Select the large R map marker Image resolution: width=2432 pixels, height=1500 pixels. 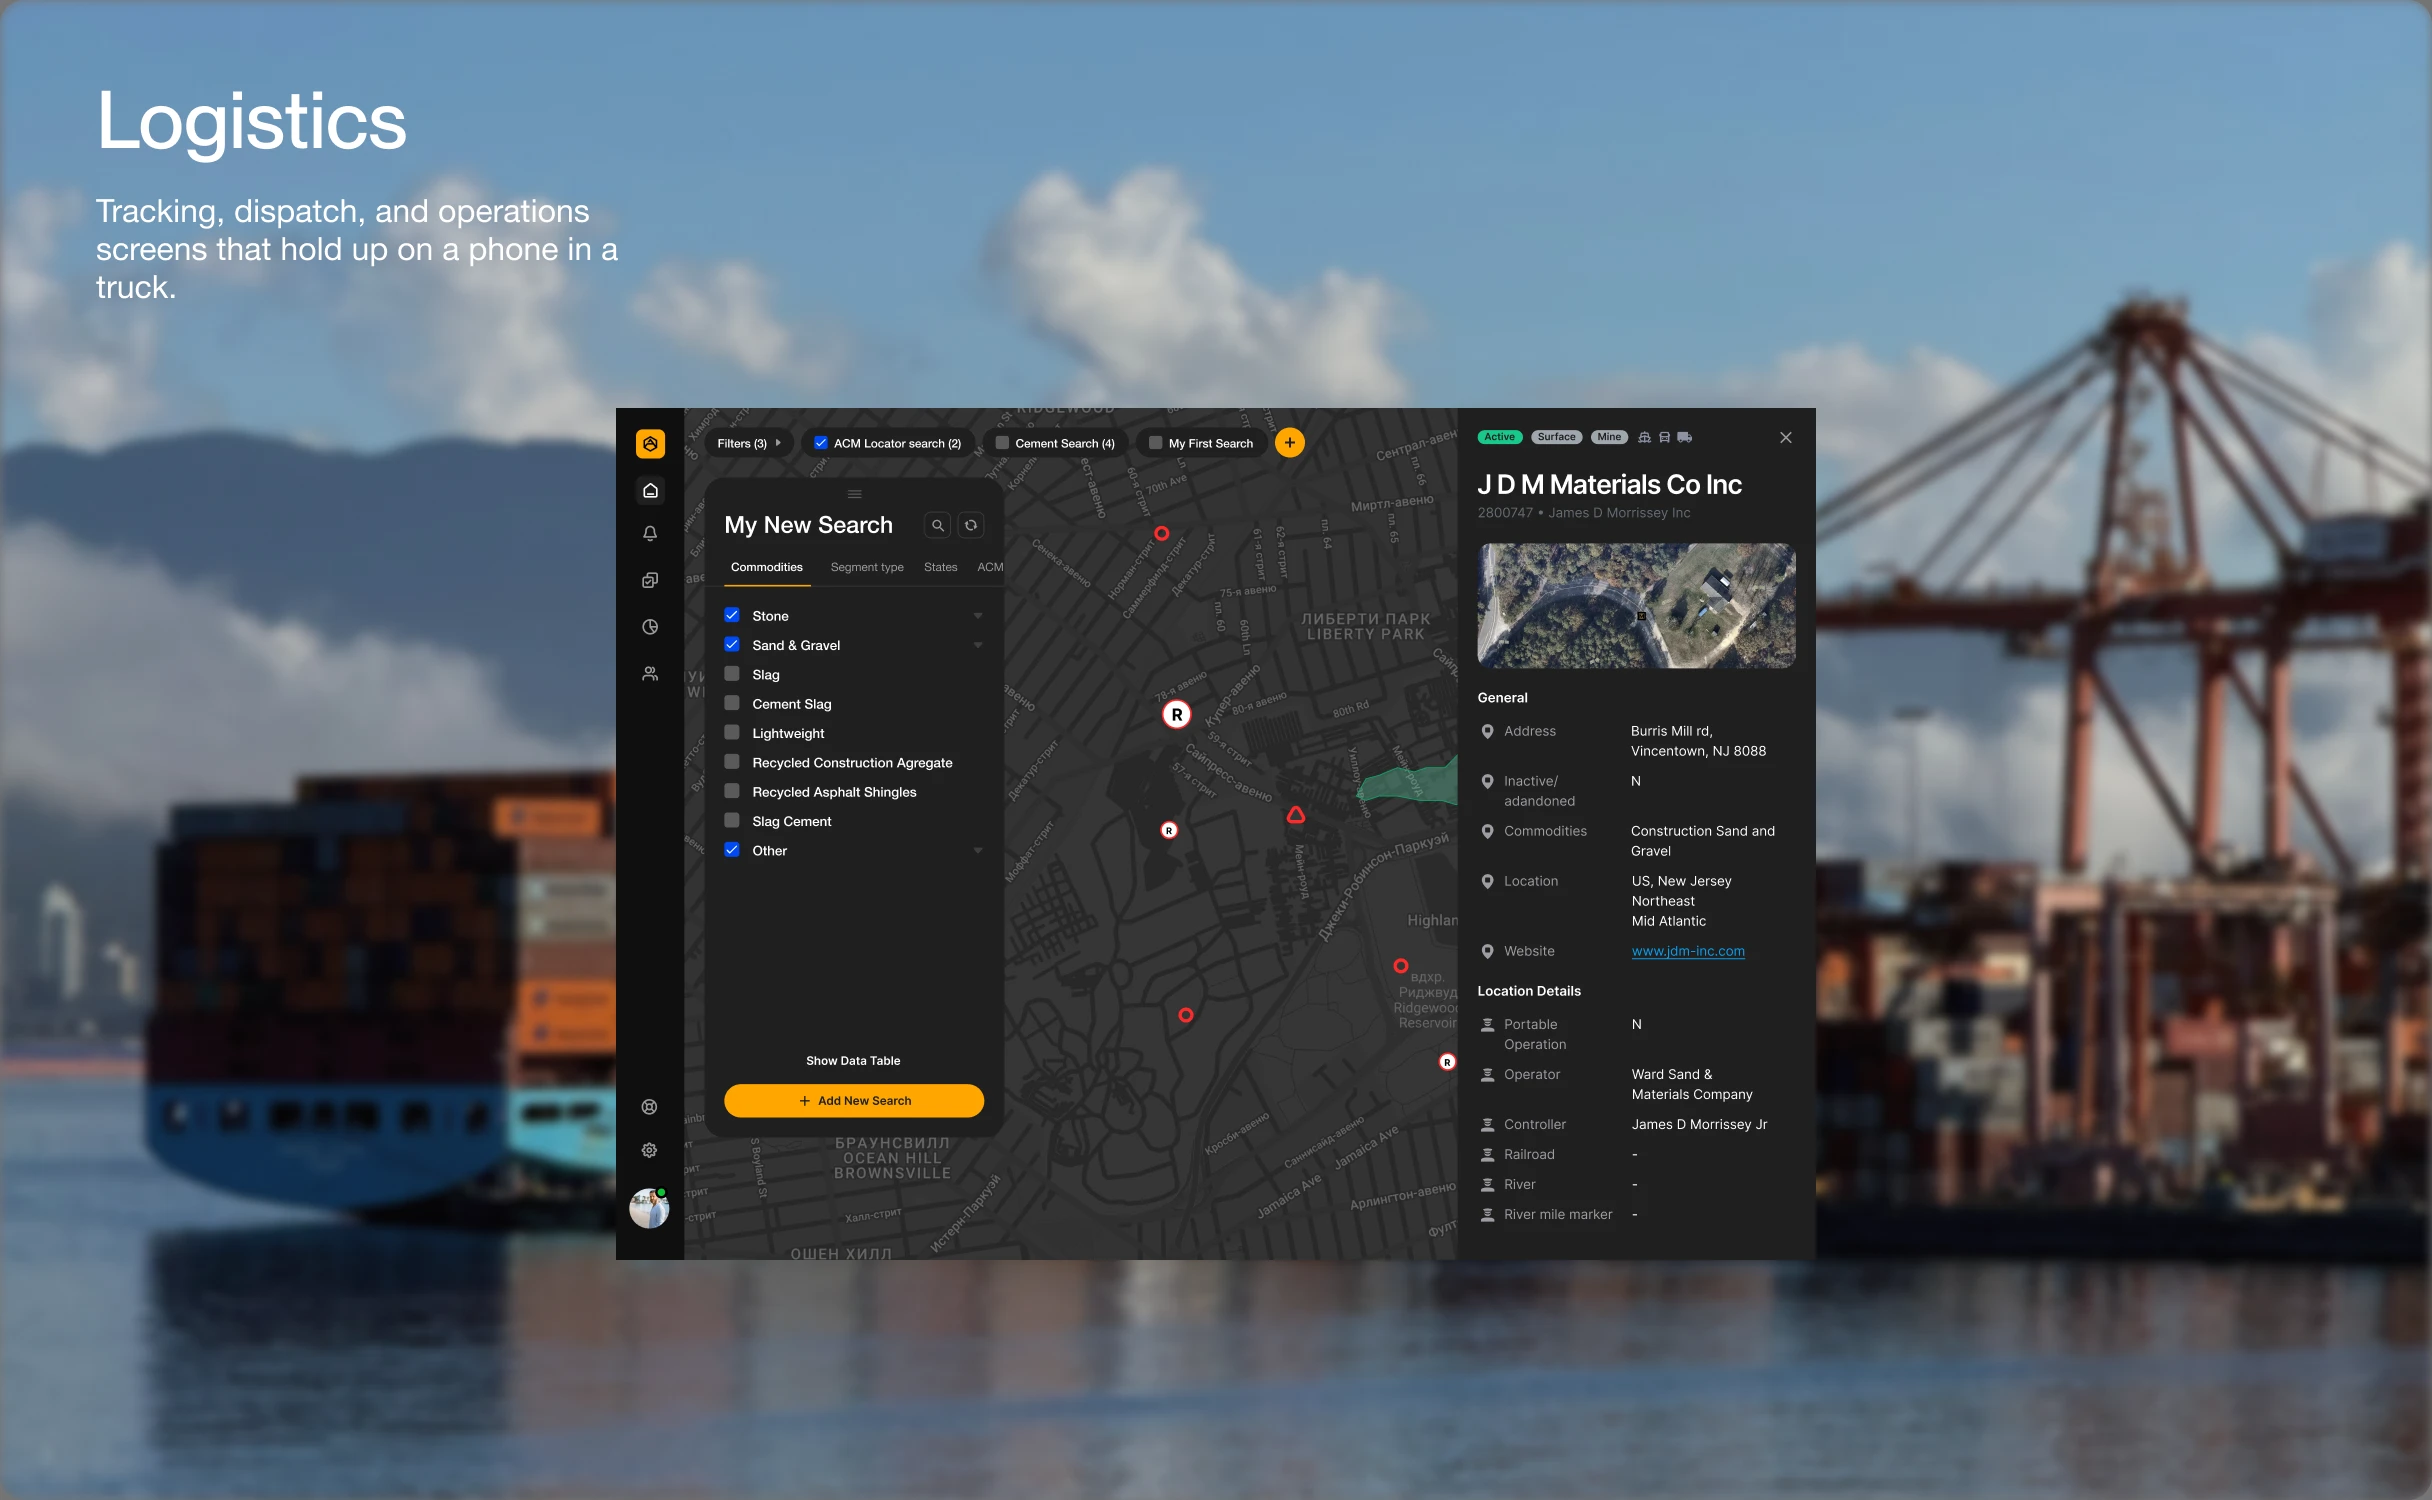pos(1177,714)
